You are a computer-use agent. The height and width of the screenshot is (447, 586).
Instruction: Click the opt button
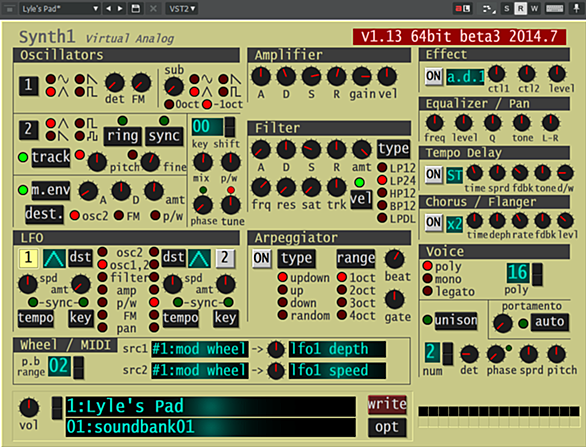pos(387,427)
